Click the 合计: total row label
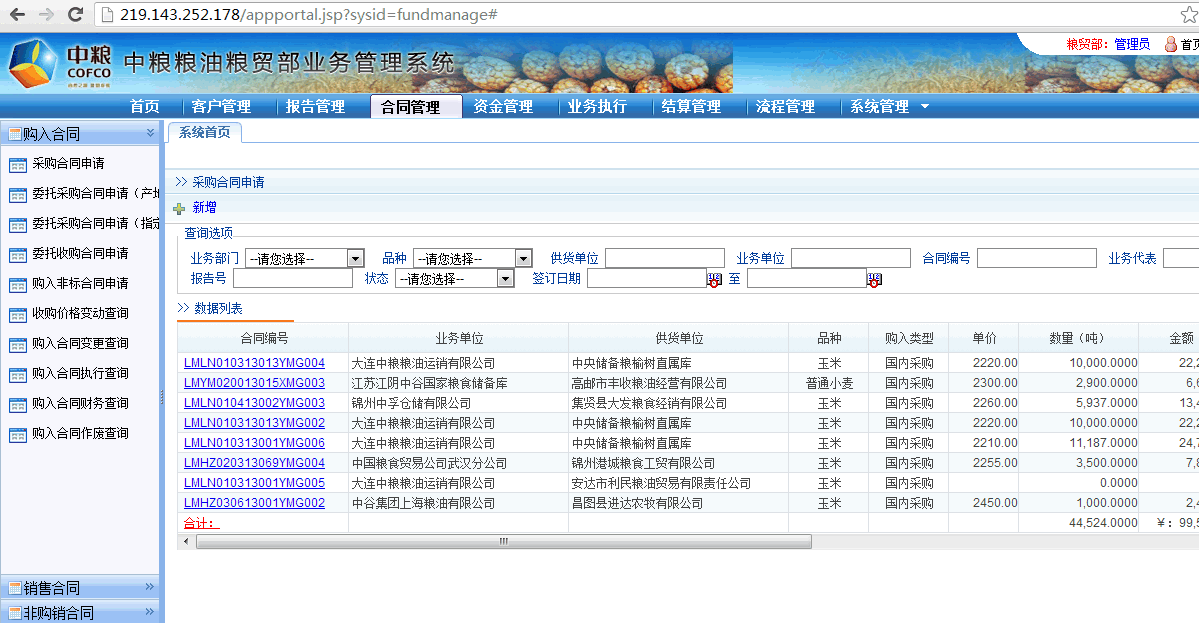This screenshot has height=623, width=1199. click(201, 523)
